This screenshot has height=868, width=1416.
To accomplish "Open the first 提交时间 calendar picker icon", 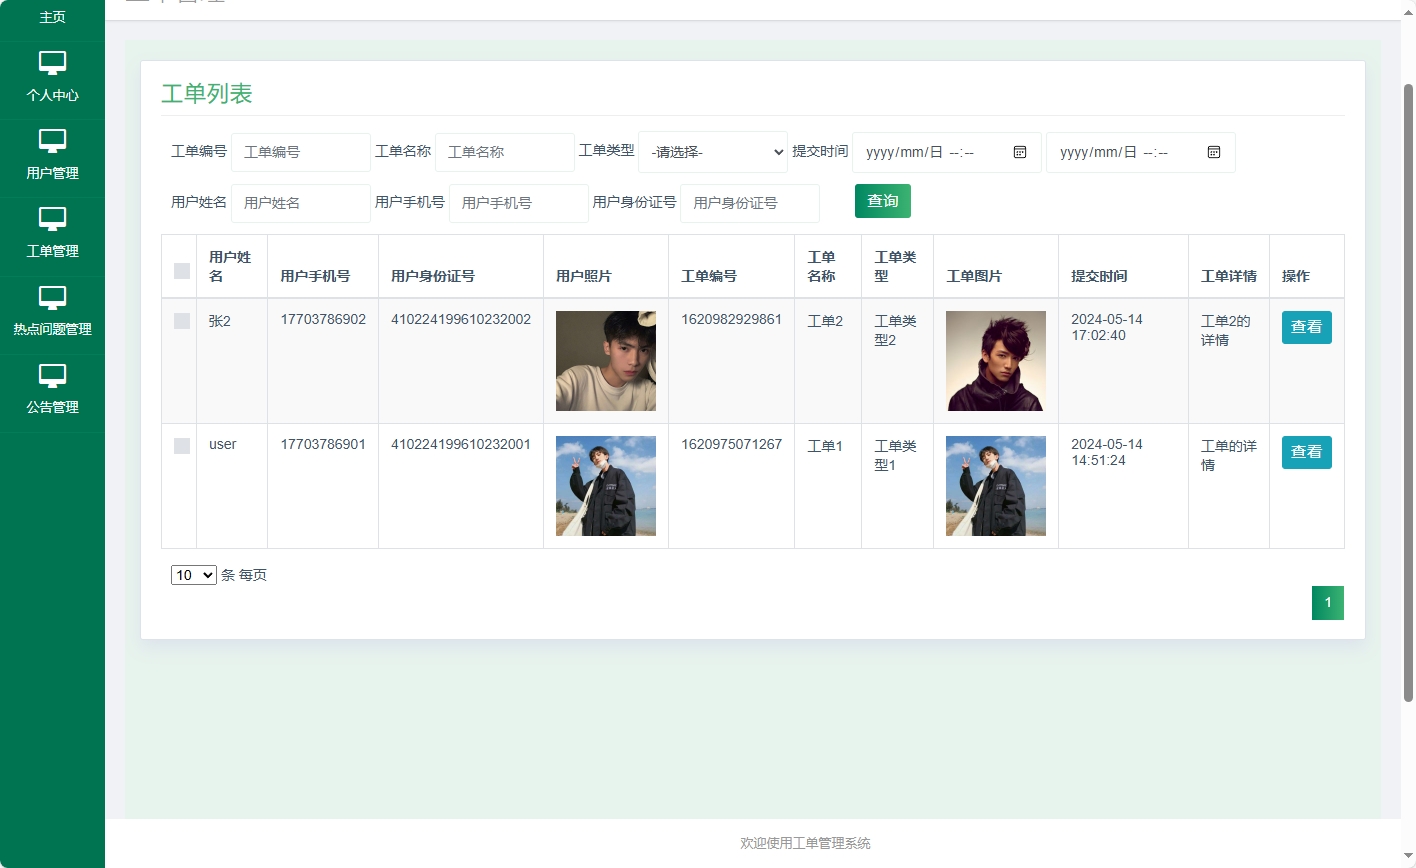I will click(x=1019, y=152).
